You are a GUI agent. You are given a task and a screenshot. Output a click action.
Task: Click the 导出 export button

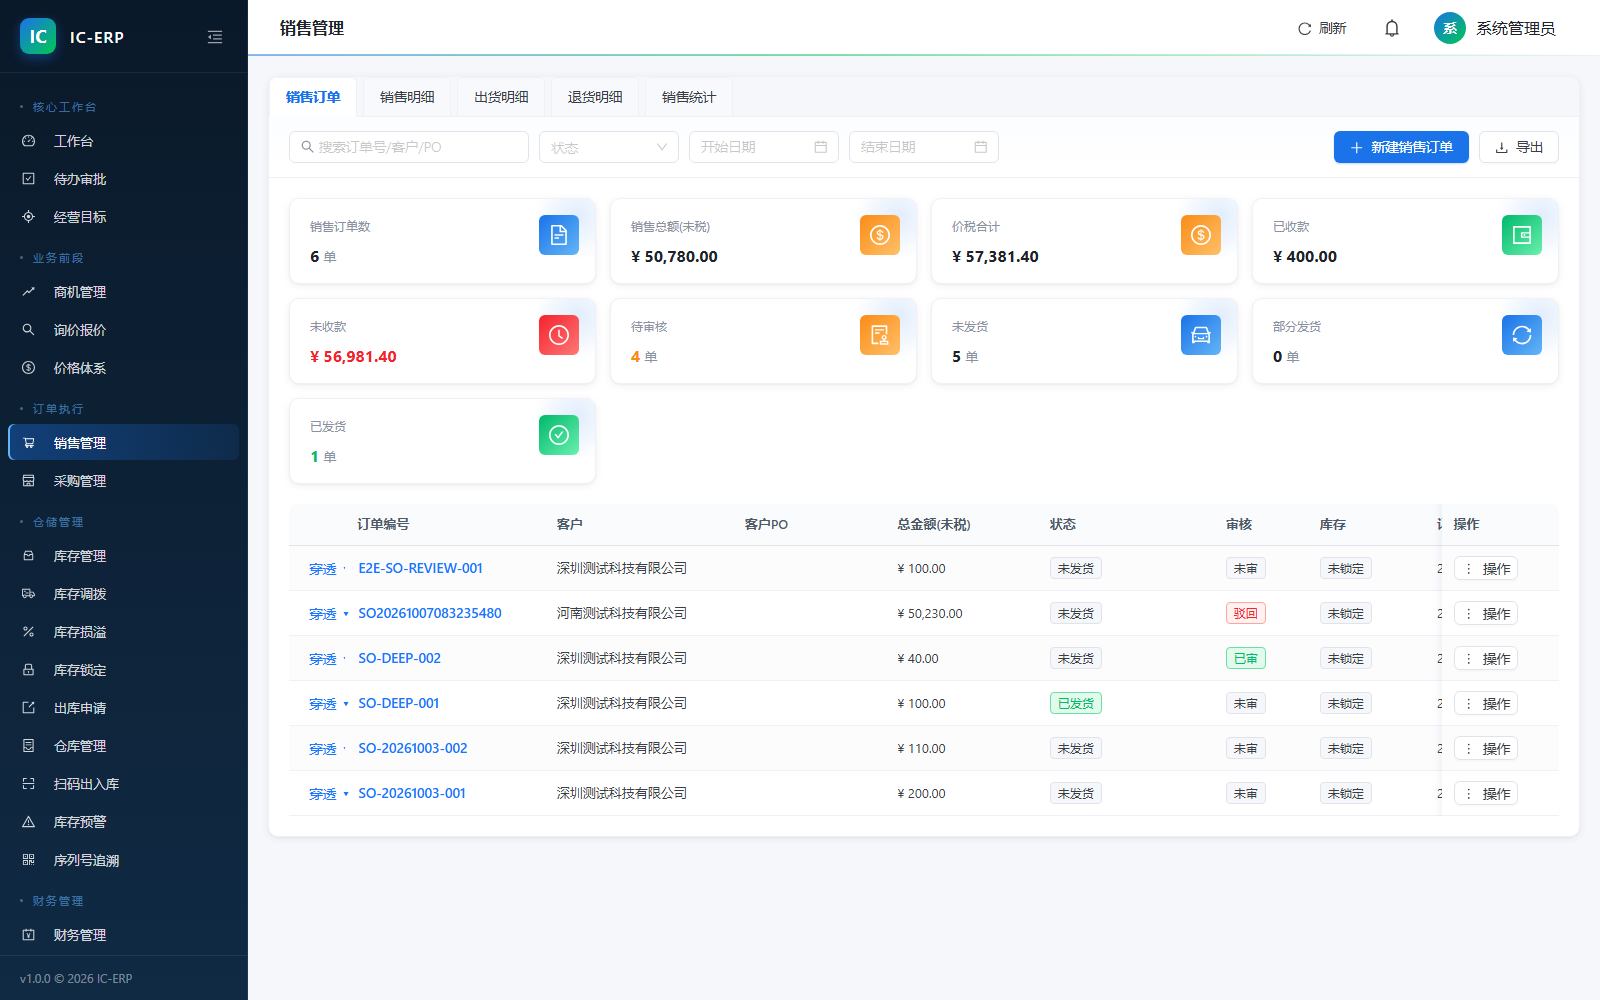coord(1519,147)
